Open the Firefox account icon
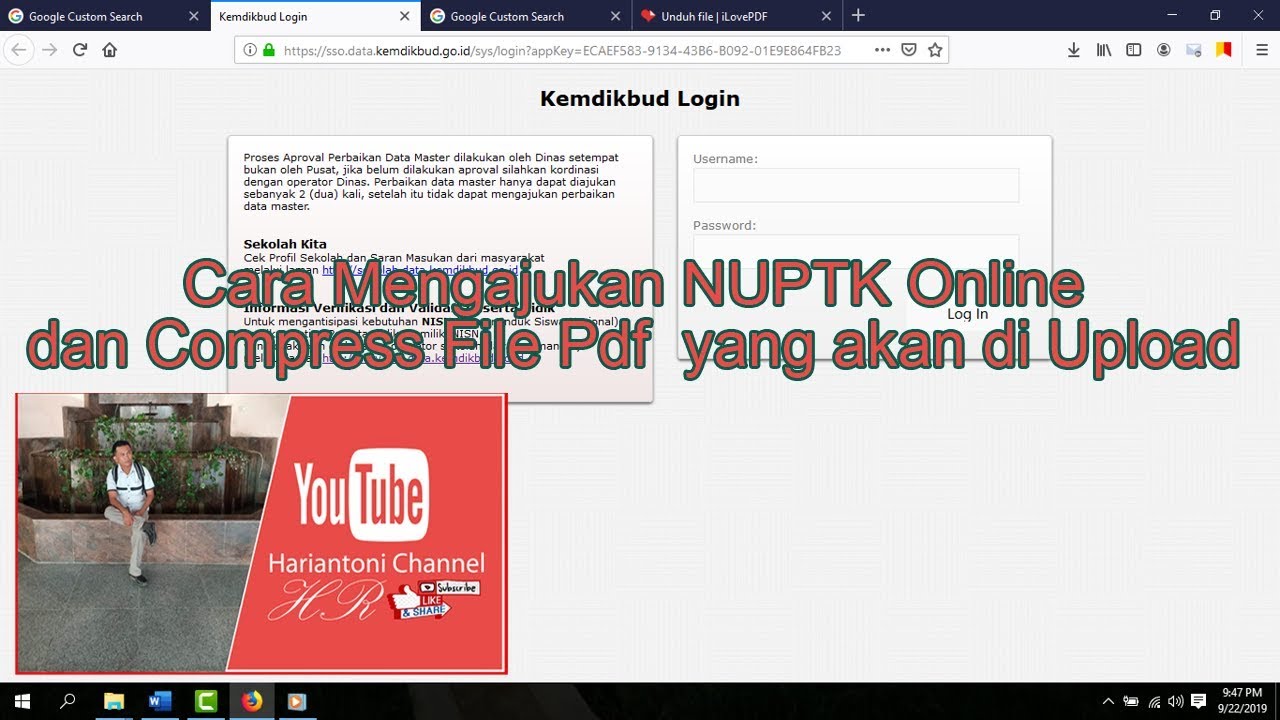The image size is (1280, 720). pos(1164,50)
